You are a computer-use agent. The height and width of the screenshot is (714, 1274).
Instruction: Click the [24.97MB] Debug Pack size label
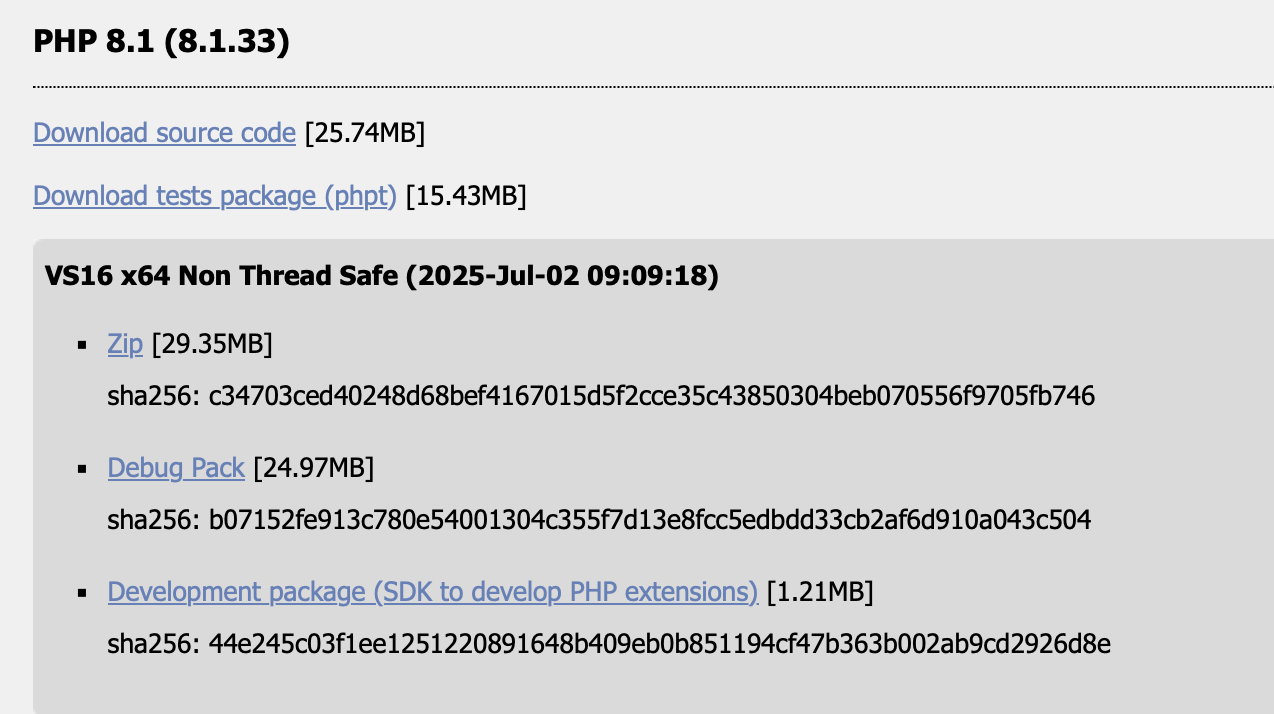point(314,468)
